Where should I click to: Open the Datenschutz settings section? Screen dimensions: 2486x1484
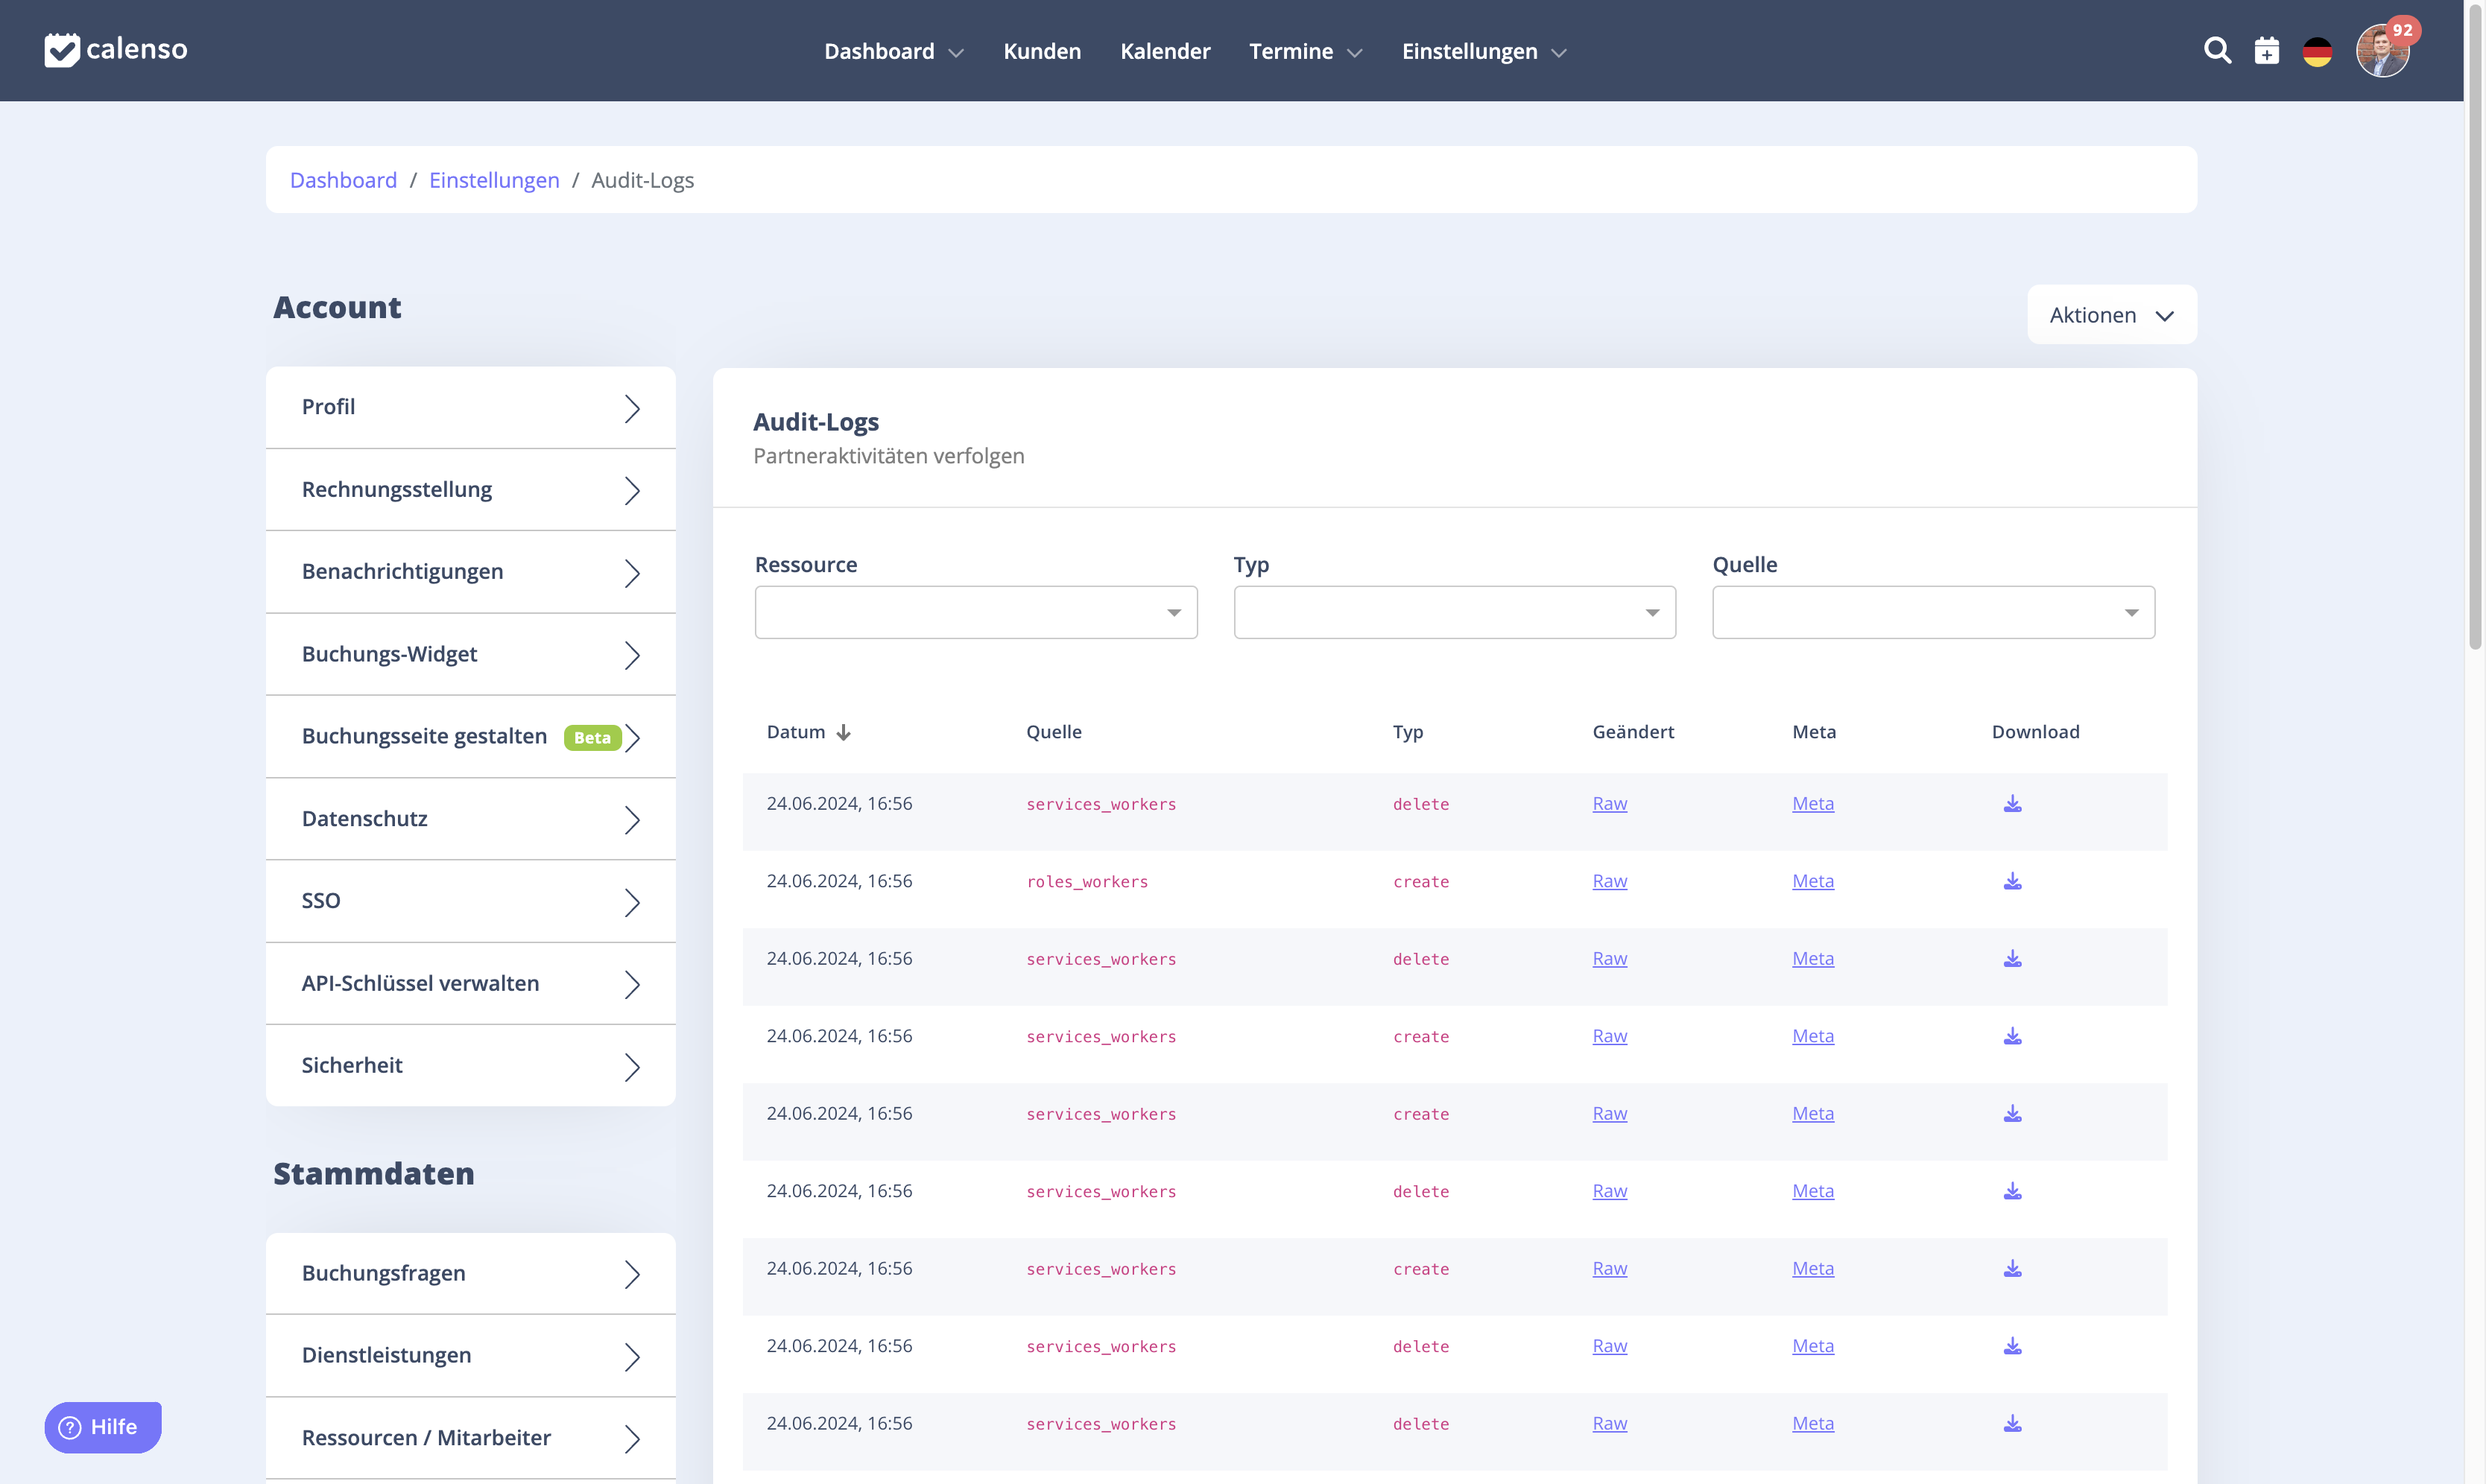[x=471, y=819]
